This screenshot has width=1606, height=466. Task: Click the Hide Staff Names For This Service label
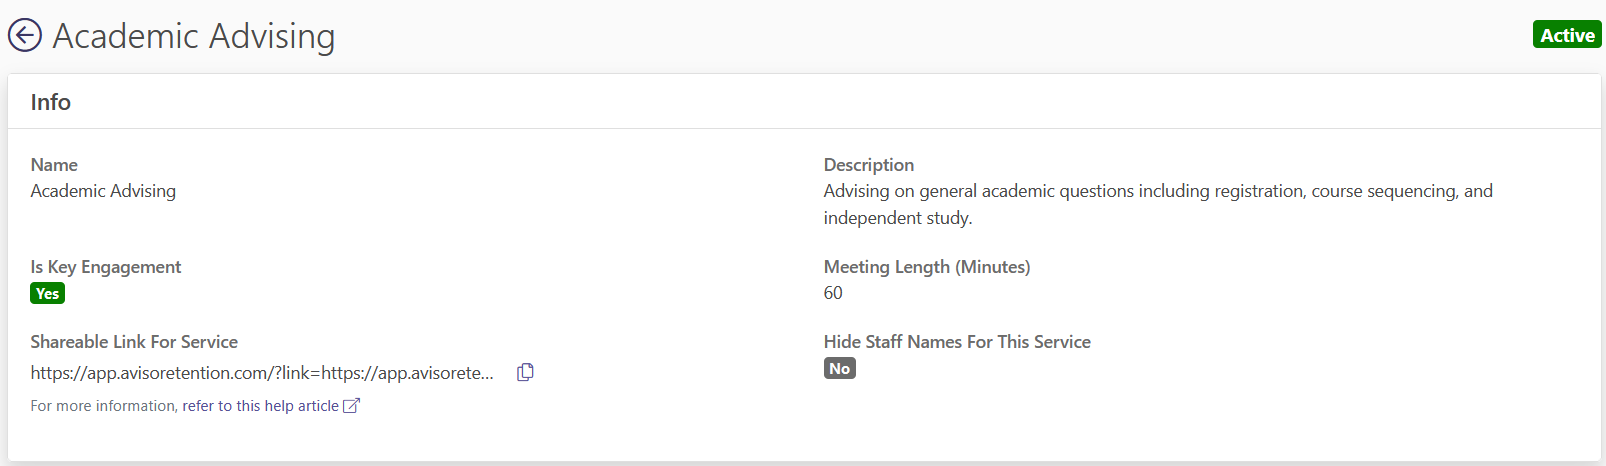(x=957, y=342)
